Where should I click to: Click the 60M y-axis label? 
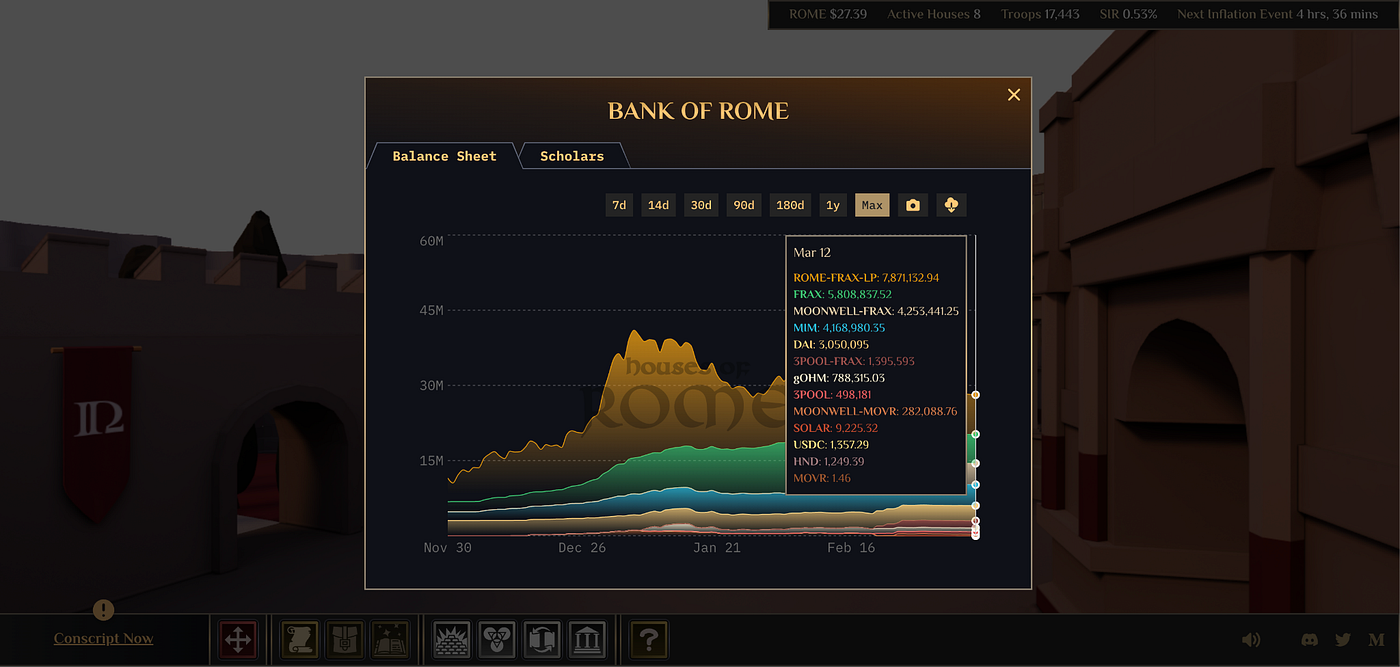[x=431, y=241]
